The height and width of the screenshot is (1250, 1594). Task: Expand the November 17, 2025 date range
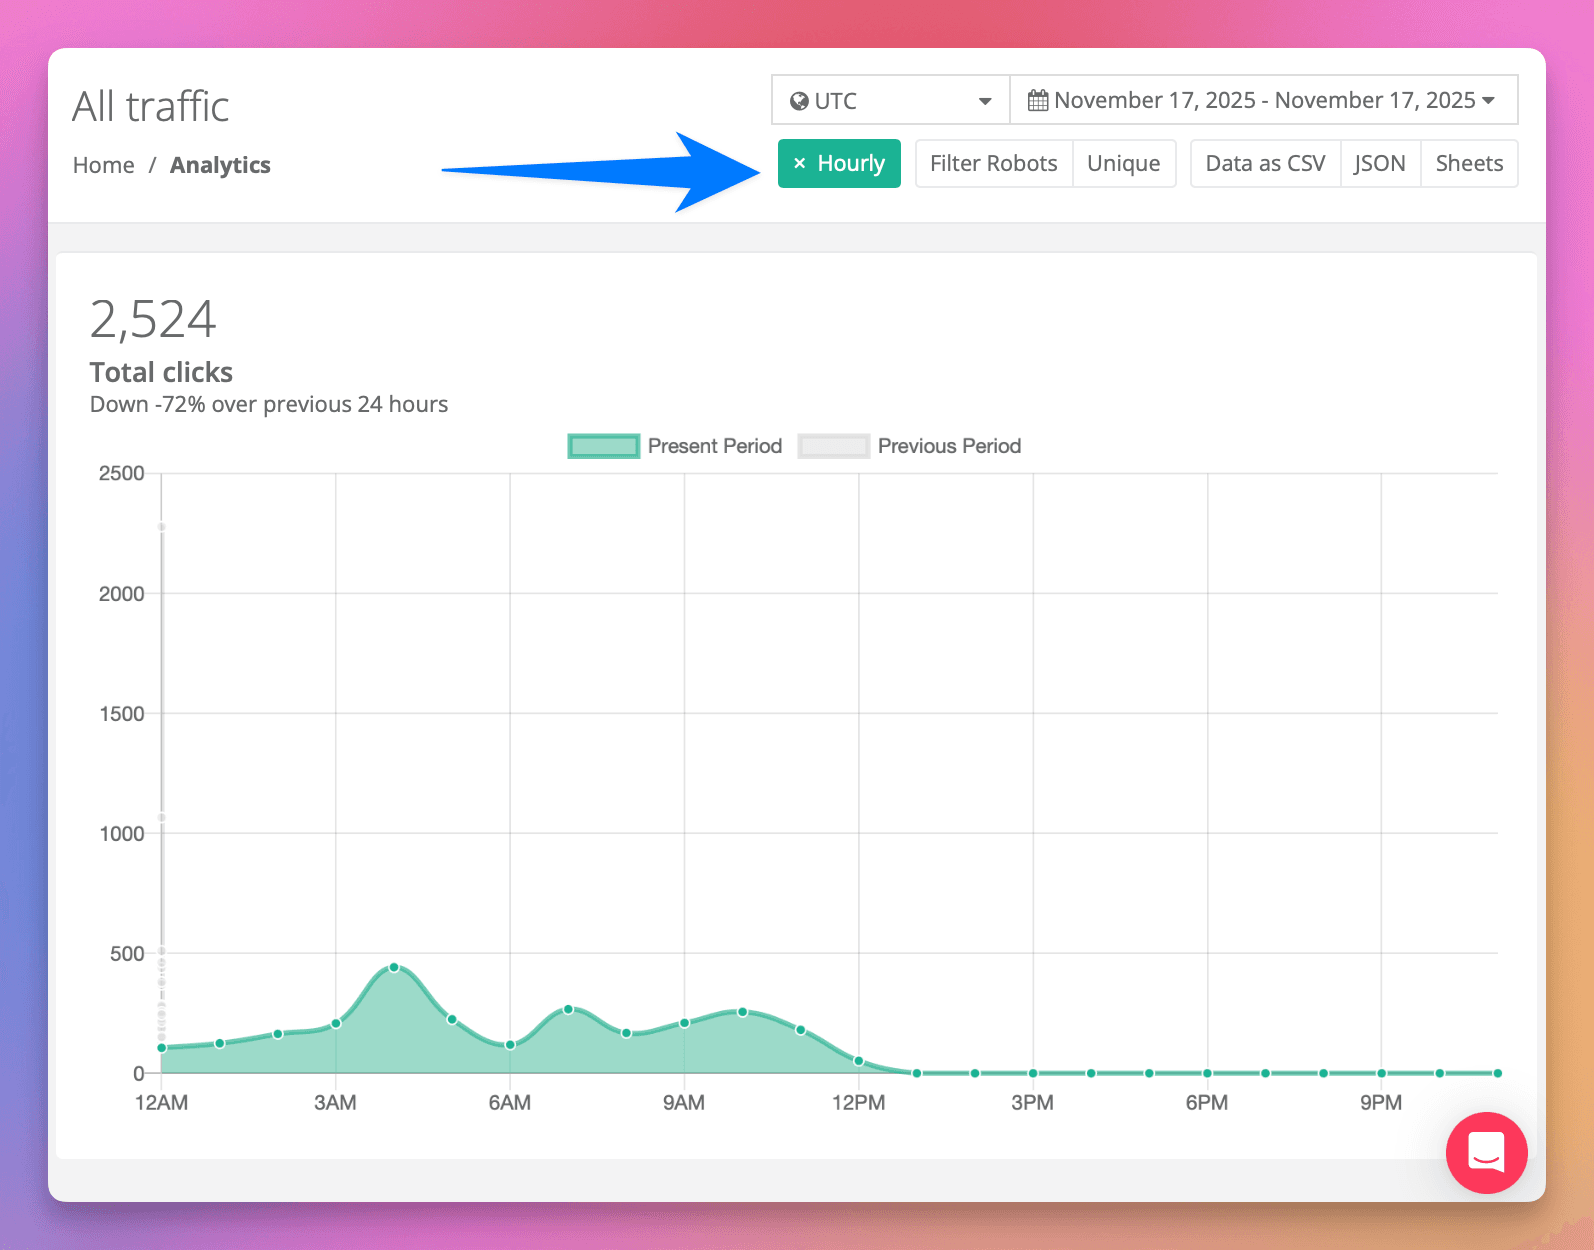[1264, 100]
